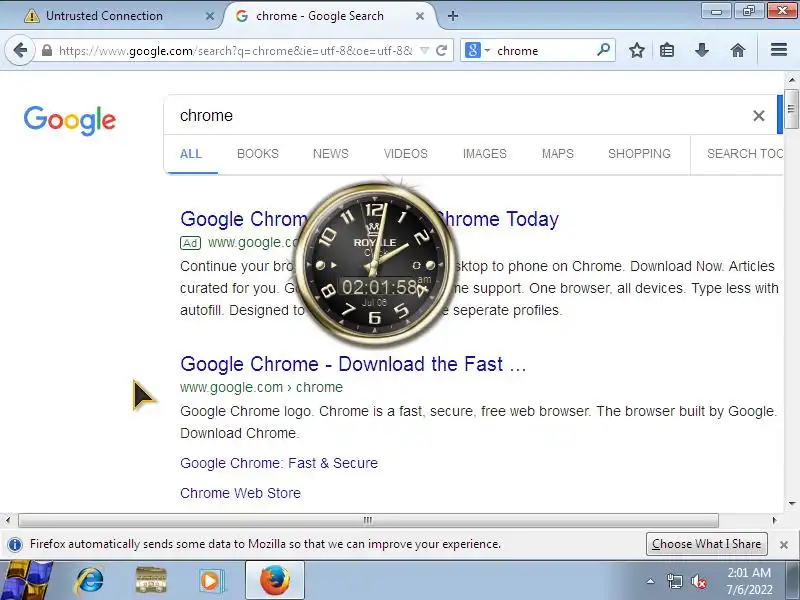Click the info icon in notification bar

(15, 545)
